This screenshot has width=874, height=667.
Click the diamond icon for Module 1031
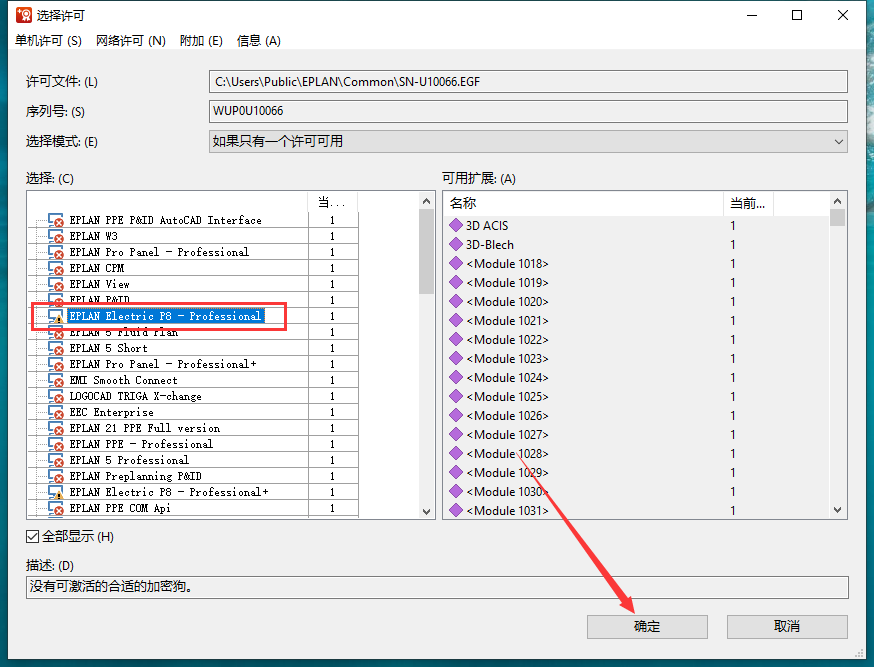click(456, 510)
